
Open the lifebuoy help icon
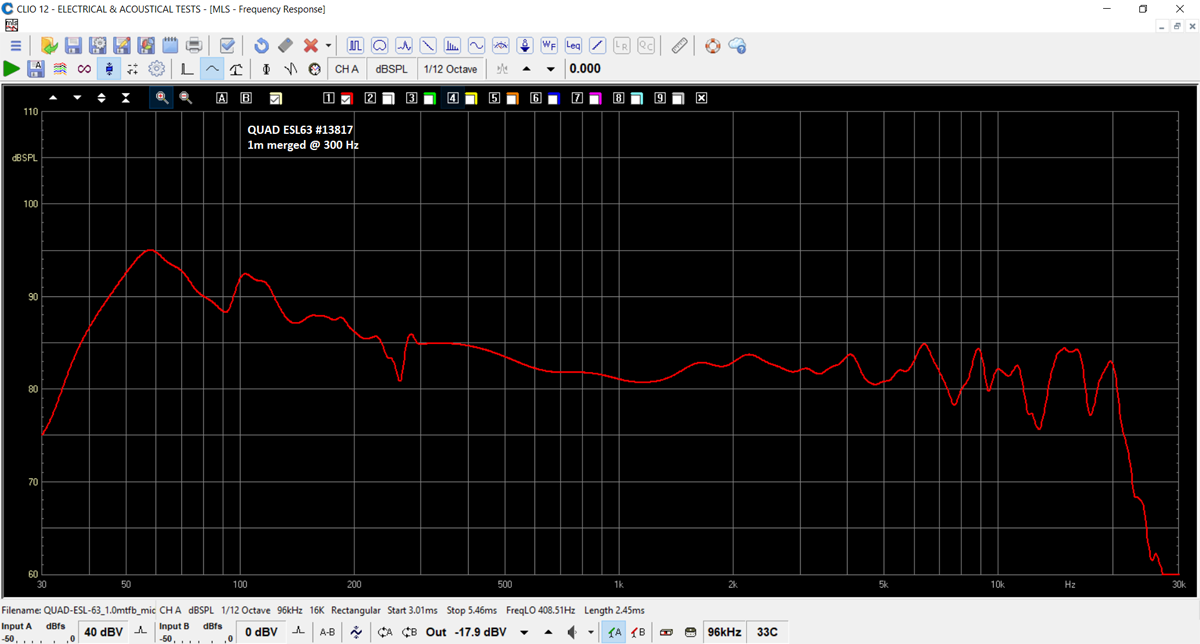(x=713, y=46)
